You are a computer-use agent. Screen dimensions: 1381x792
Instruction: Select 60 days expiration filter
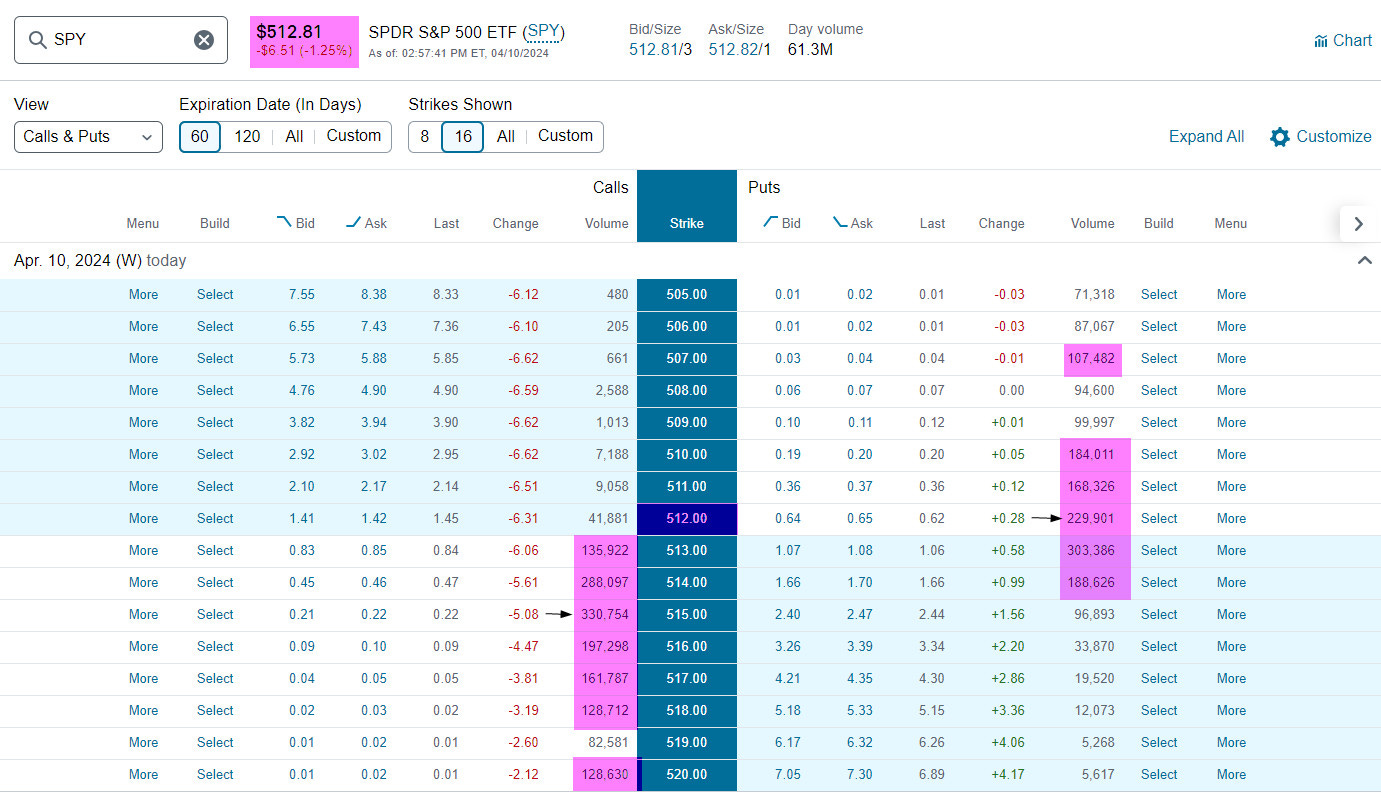tap(200, 137)
